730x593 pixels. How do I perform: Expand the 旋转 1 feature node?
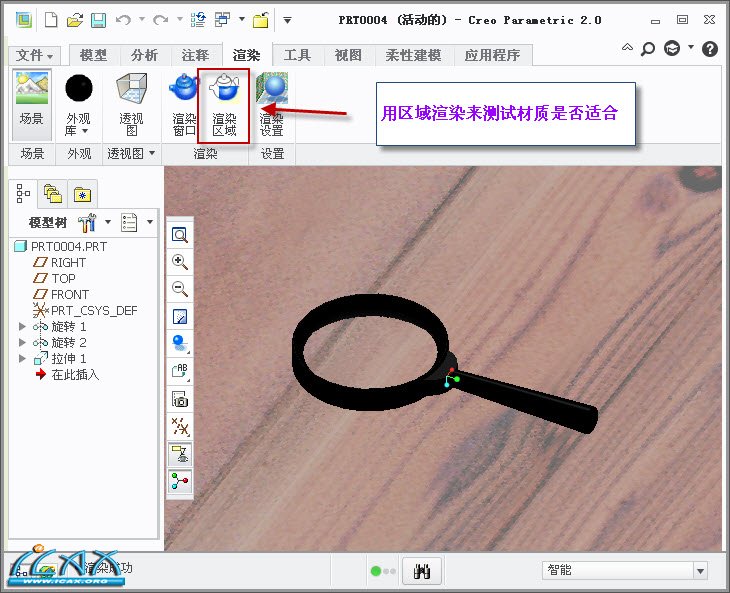[x=23, y=327]
